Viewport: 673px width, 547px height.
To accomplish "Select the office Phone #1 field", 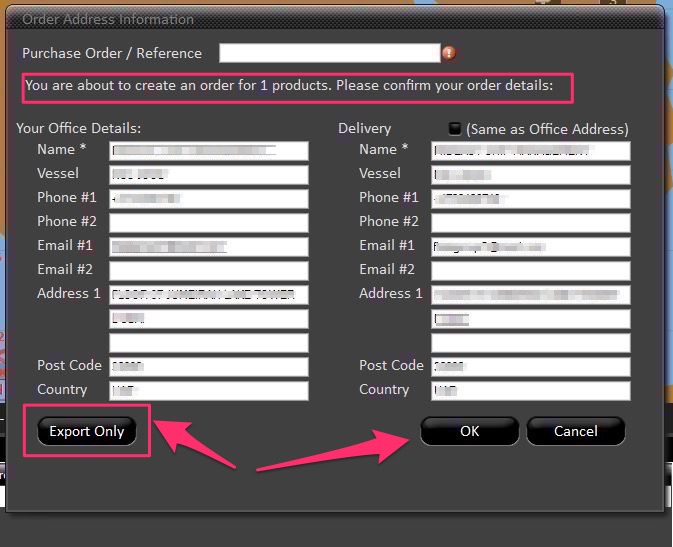I will click(x=208, y=198).
